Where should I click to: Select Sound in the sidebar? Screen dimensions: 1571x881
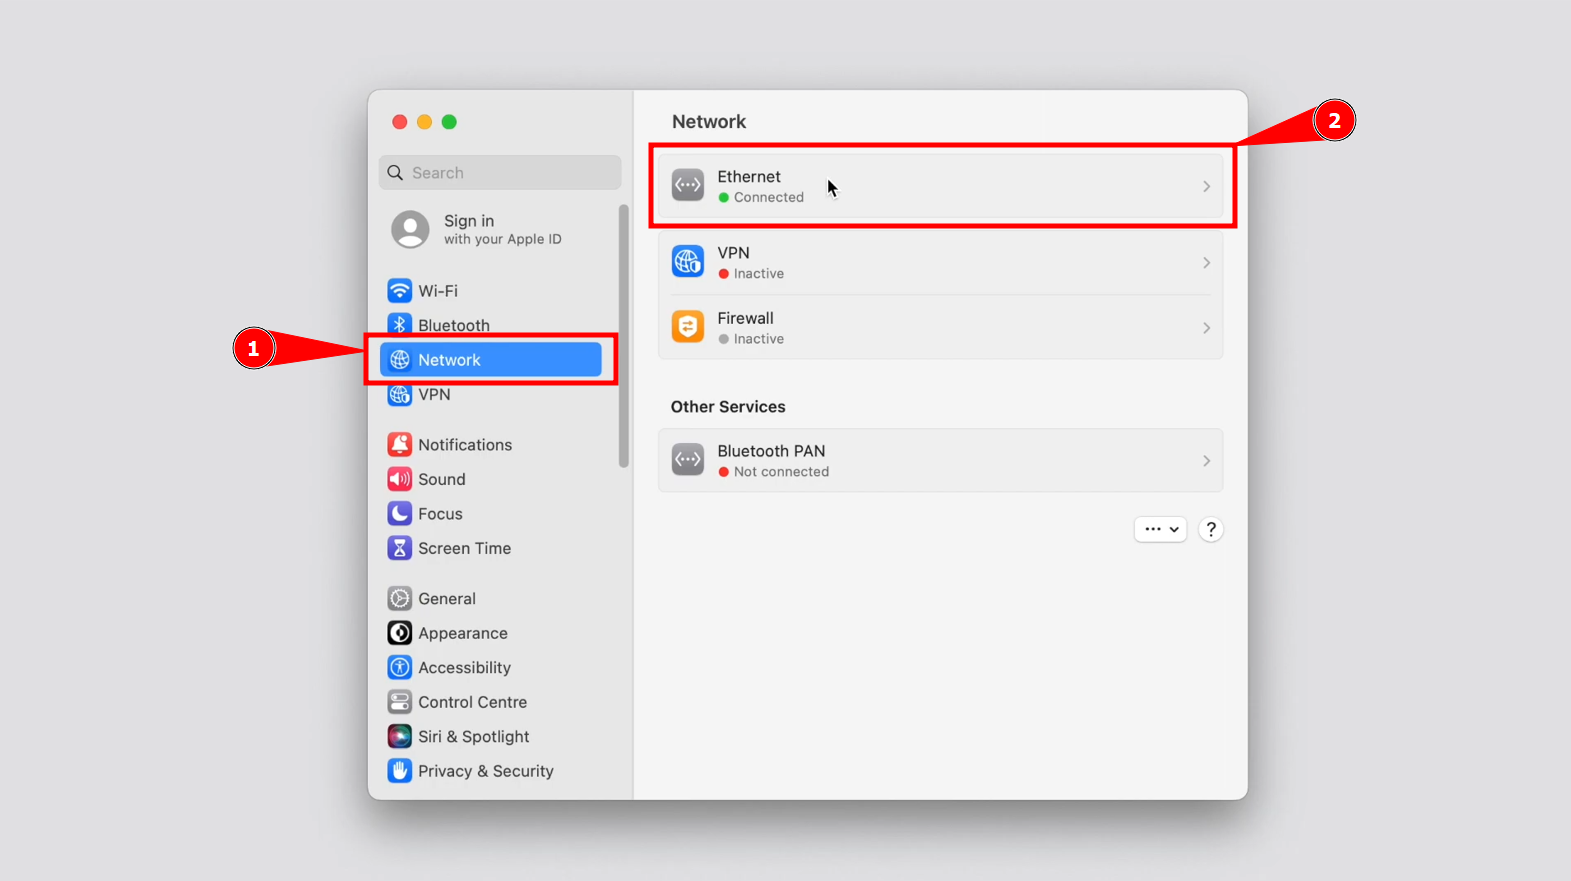(442, 479)
